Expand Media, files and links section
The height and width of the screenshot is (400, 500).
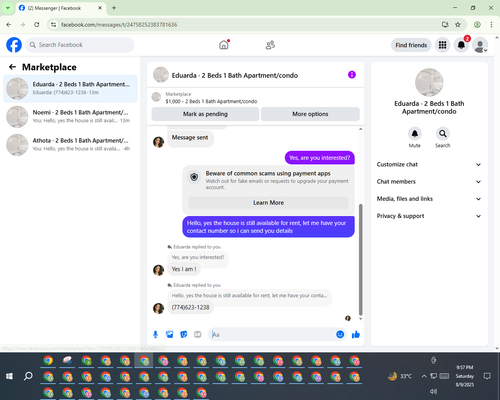pyautogui.click(x=429, y=199)
